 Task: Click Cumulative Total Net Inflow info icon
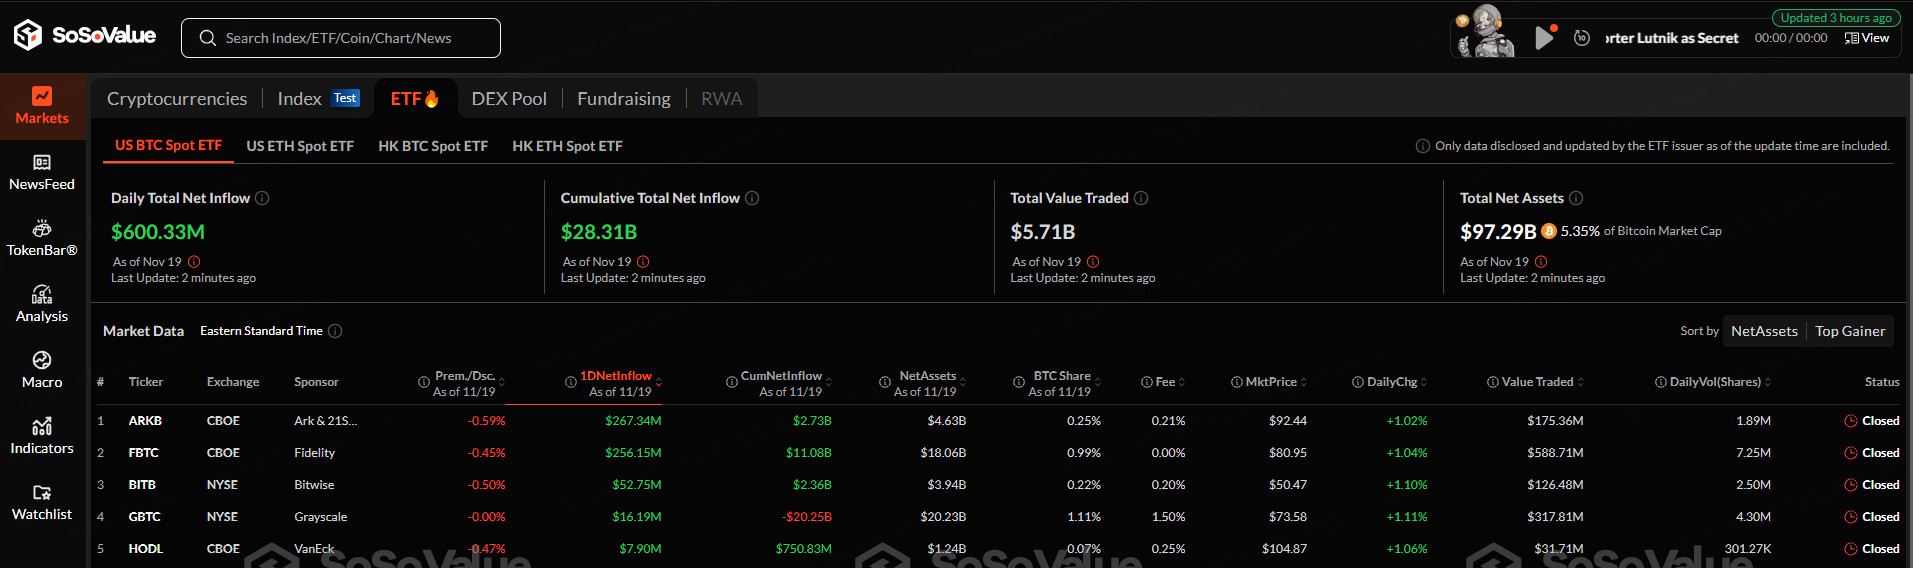point(752,198)
